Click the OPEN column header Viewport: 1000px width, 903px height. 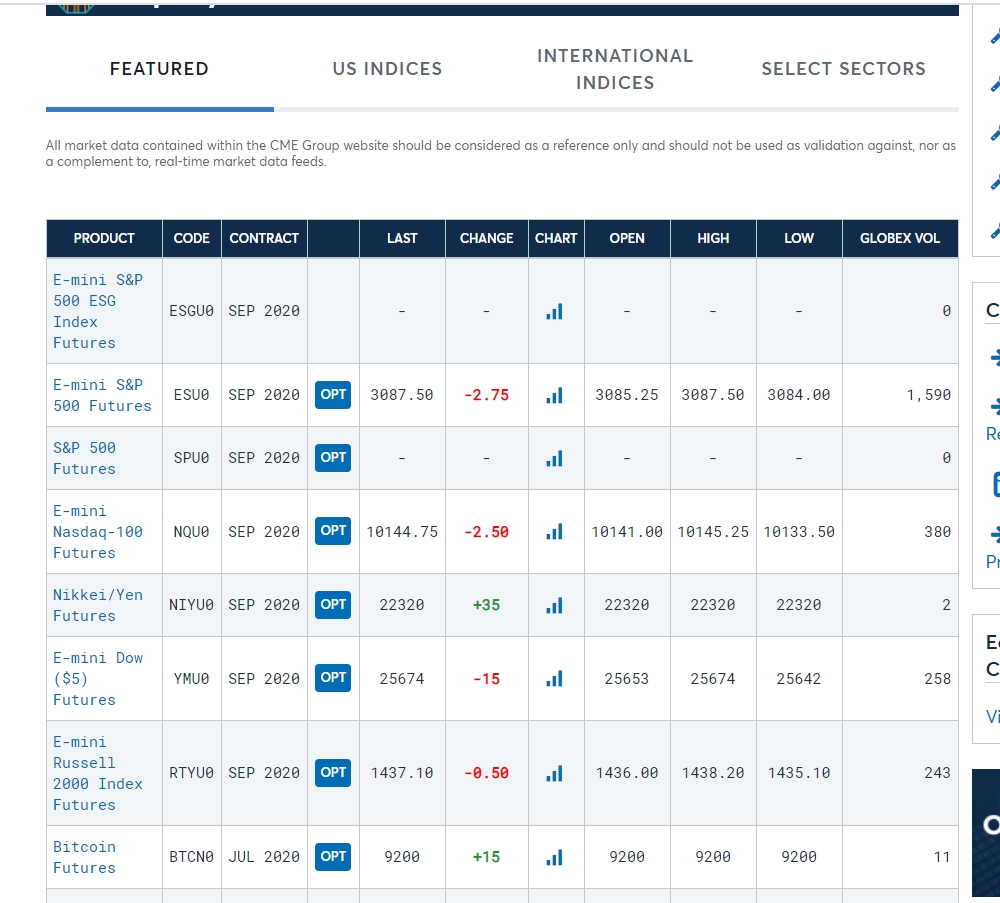pos(627,239)
